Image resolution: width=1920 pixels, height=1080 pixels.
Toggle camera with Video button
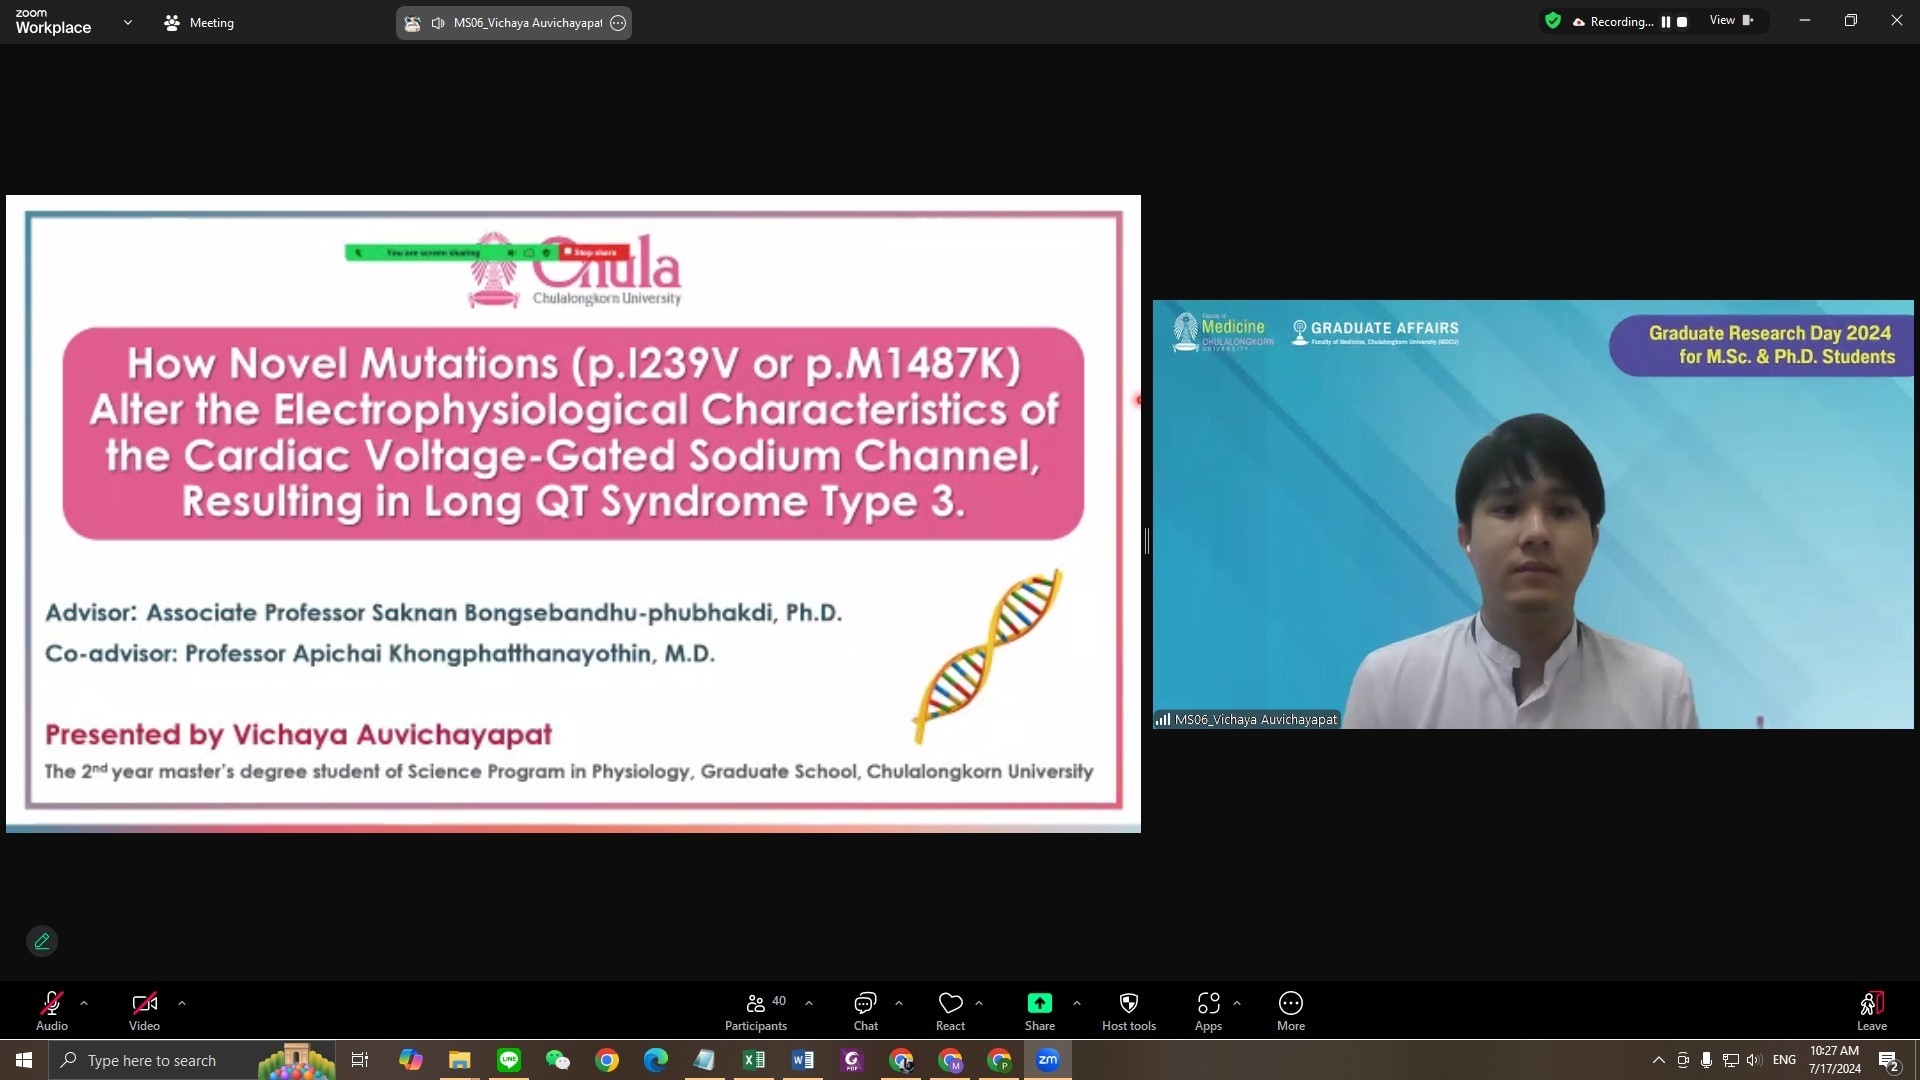(144, 1010)
